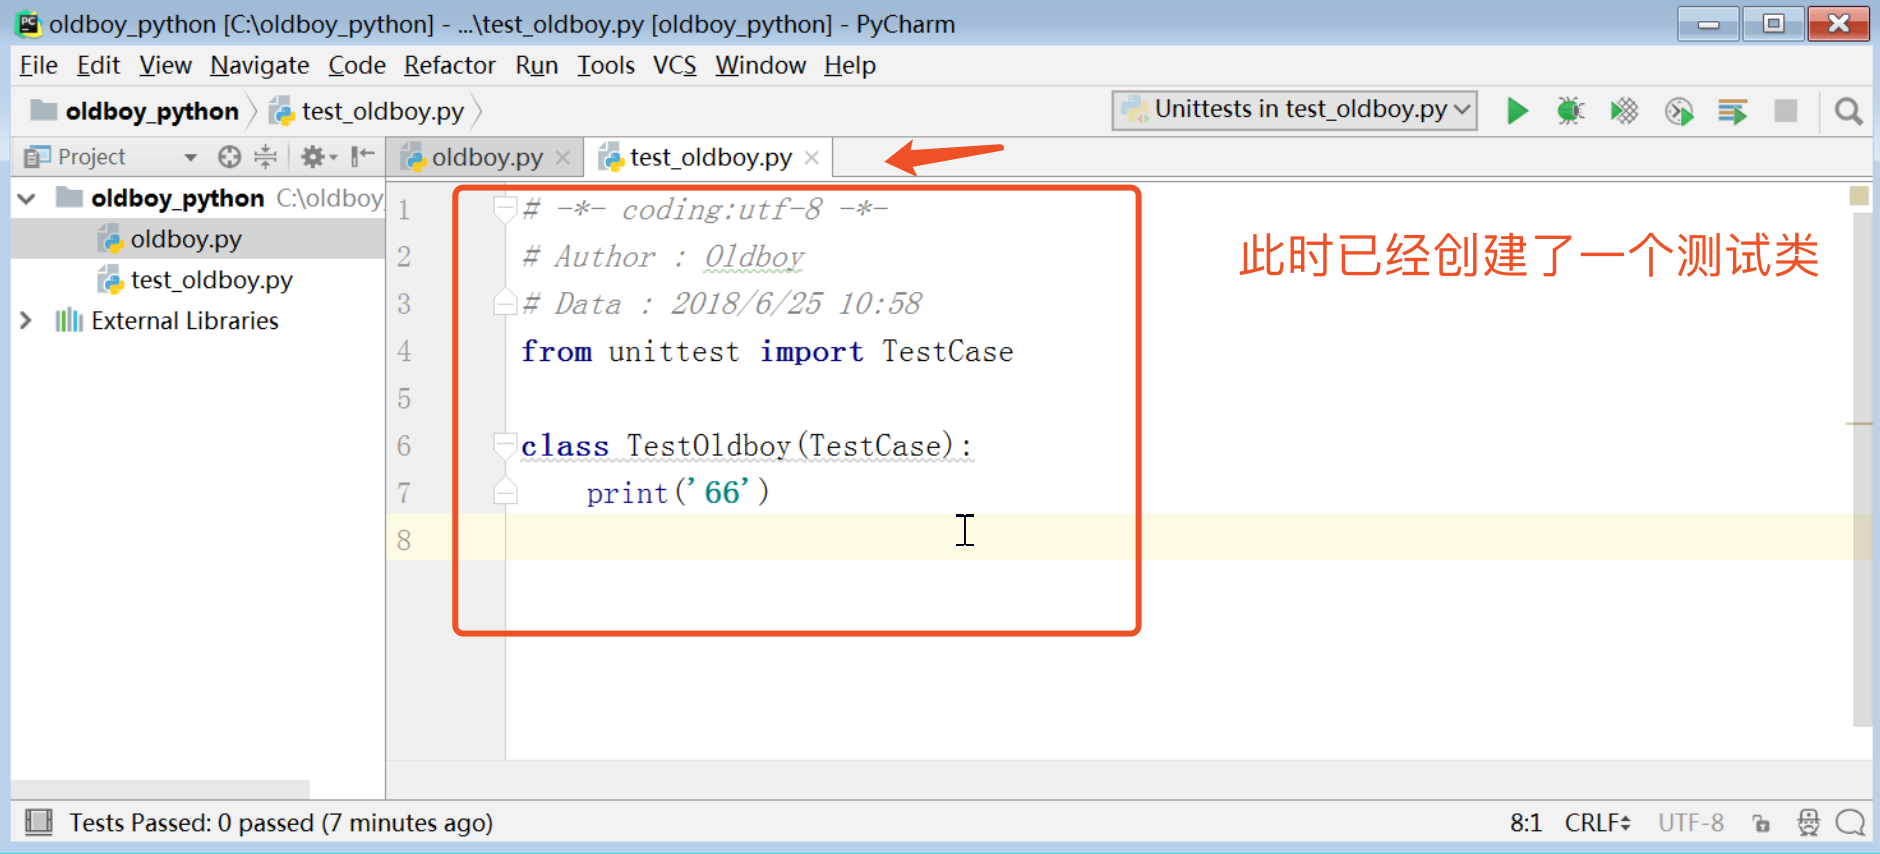The width and height of the screenshot is (1880, 854).
Task: Click the Project panel horizontal scrollbar
Action: [160, 789]
